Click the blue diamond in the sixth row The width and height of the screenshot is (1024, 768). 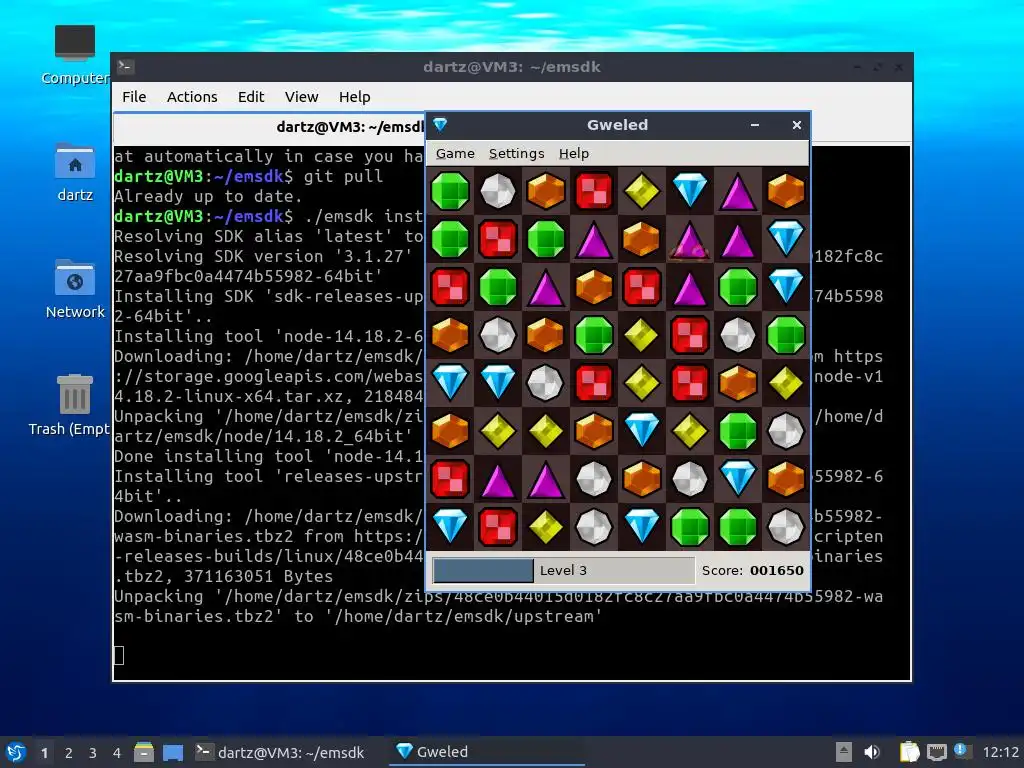[641, 430]
